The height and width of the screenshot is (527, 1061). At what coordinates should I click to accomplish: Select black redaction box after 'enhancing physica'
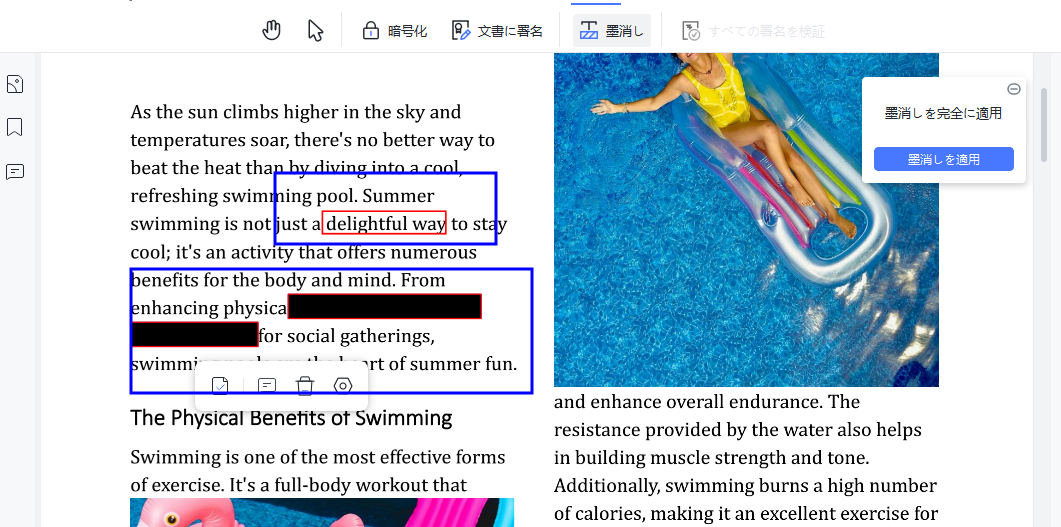tap(385, 306)
